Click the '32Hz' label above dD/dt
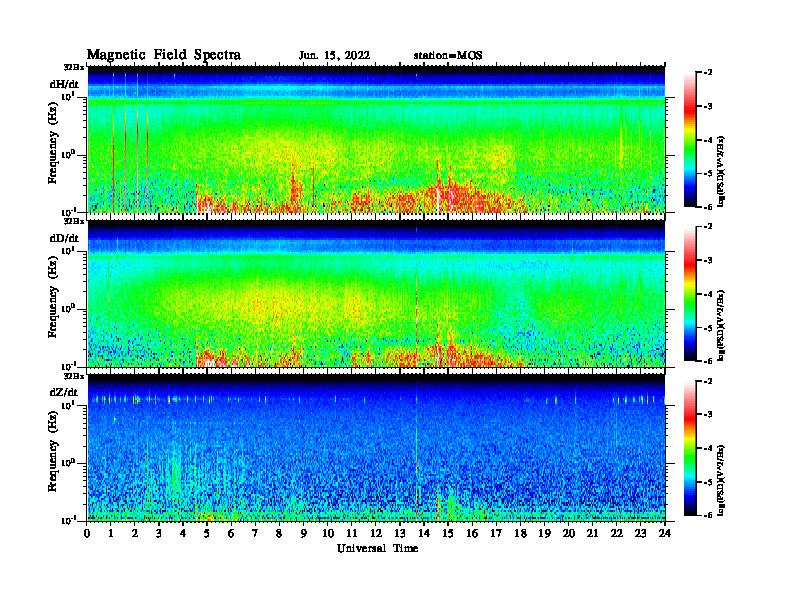The height and width of the screenshot is (612, 792). click(x=74, y=221)
